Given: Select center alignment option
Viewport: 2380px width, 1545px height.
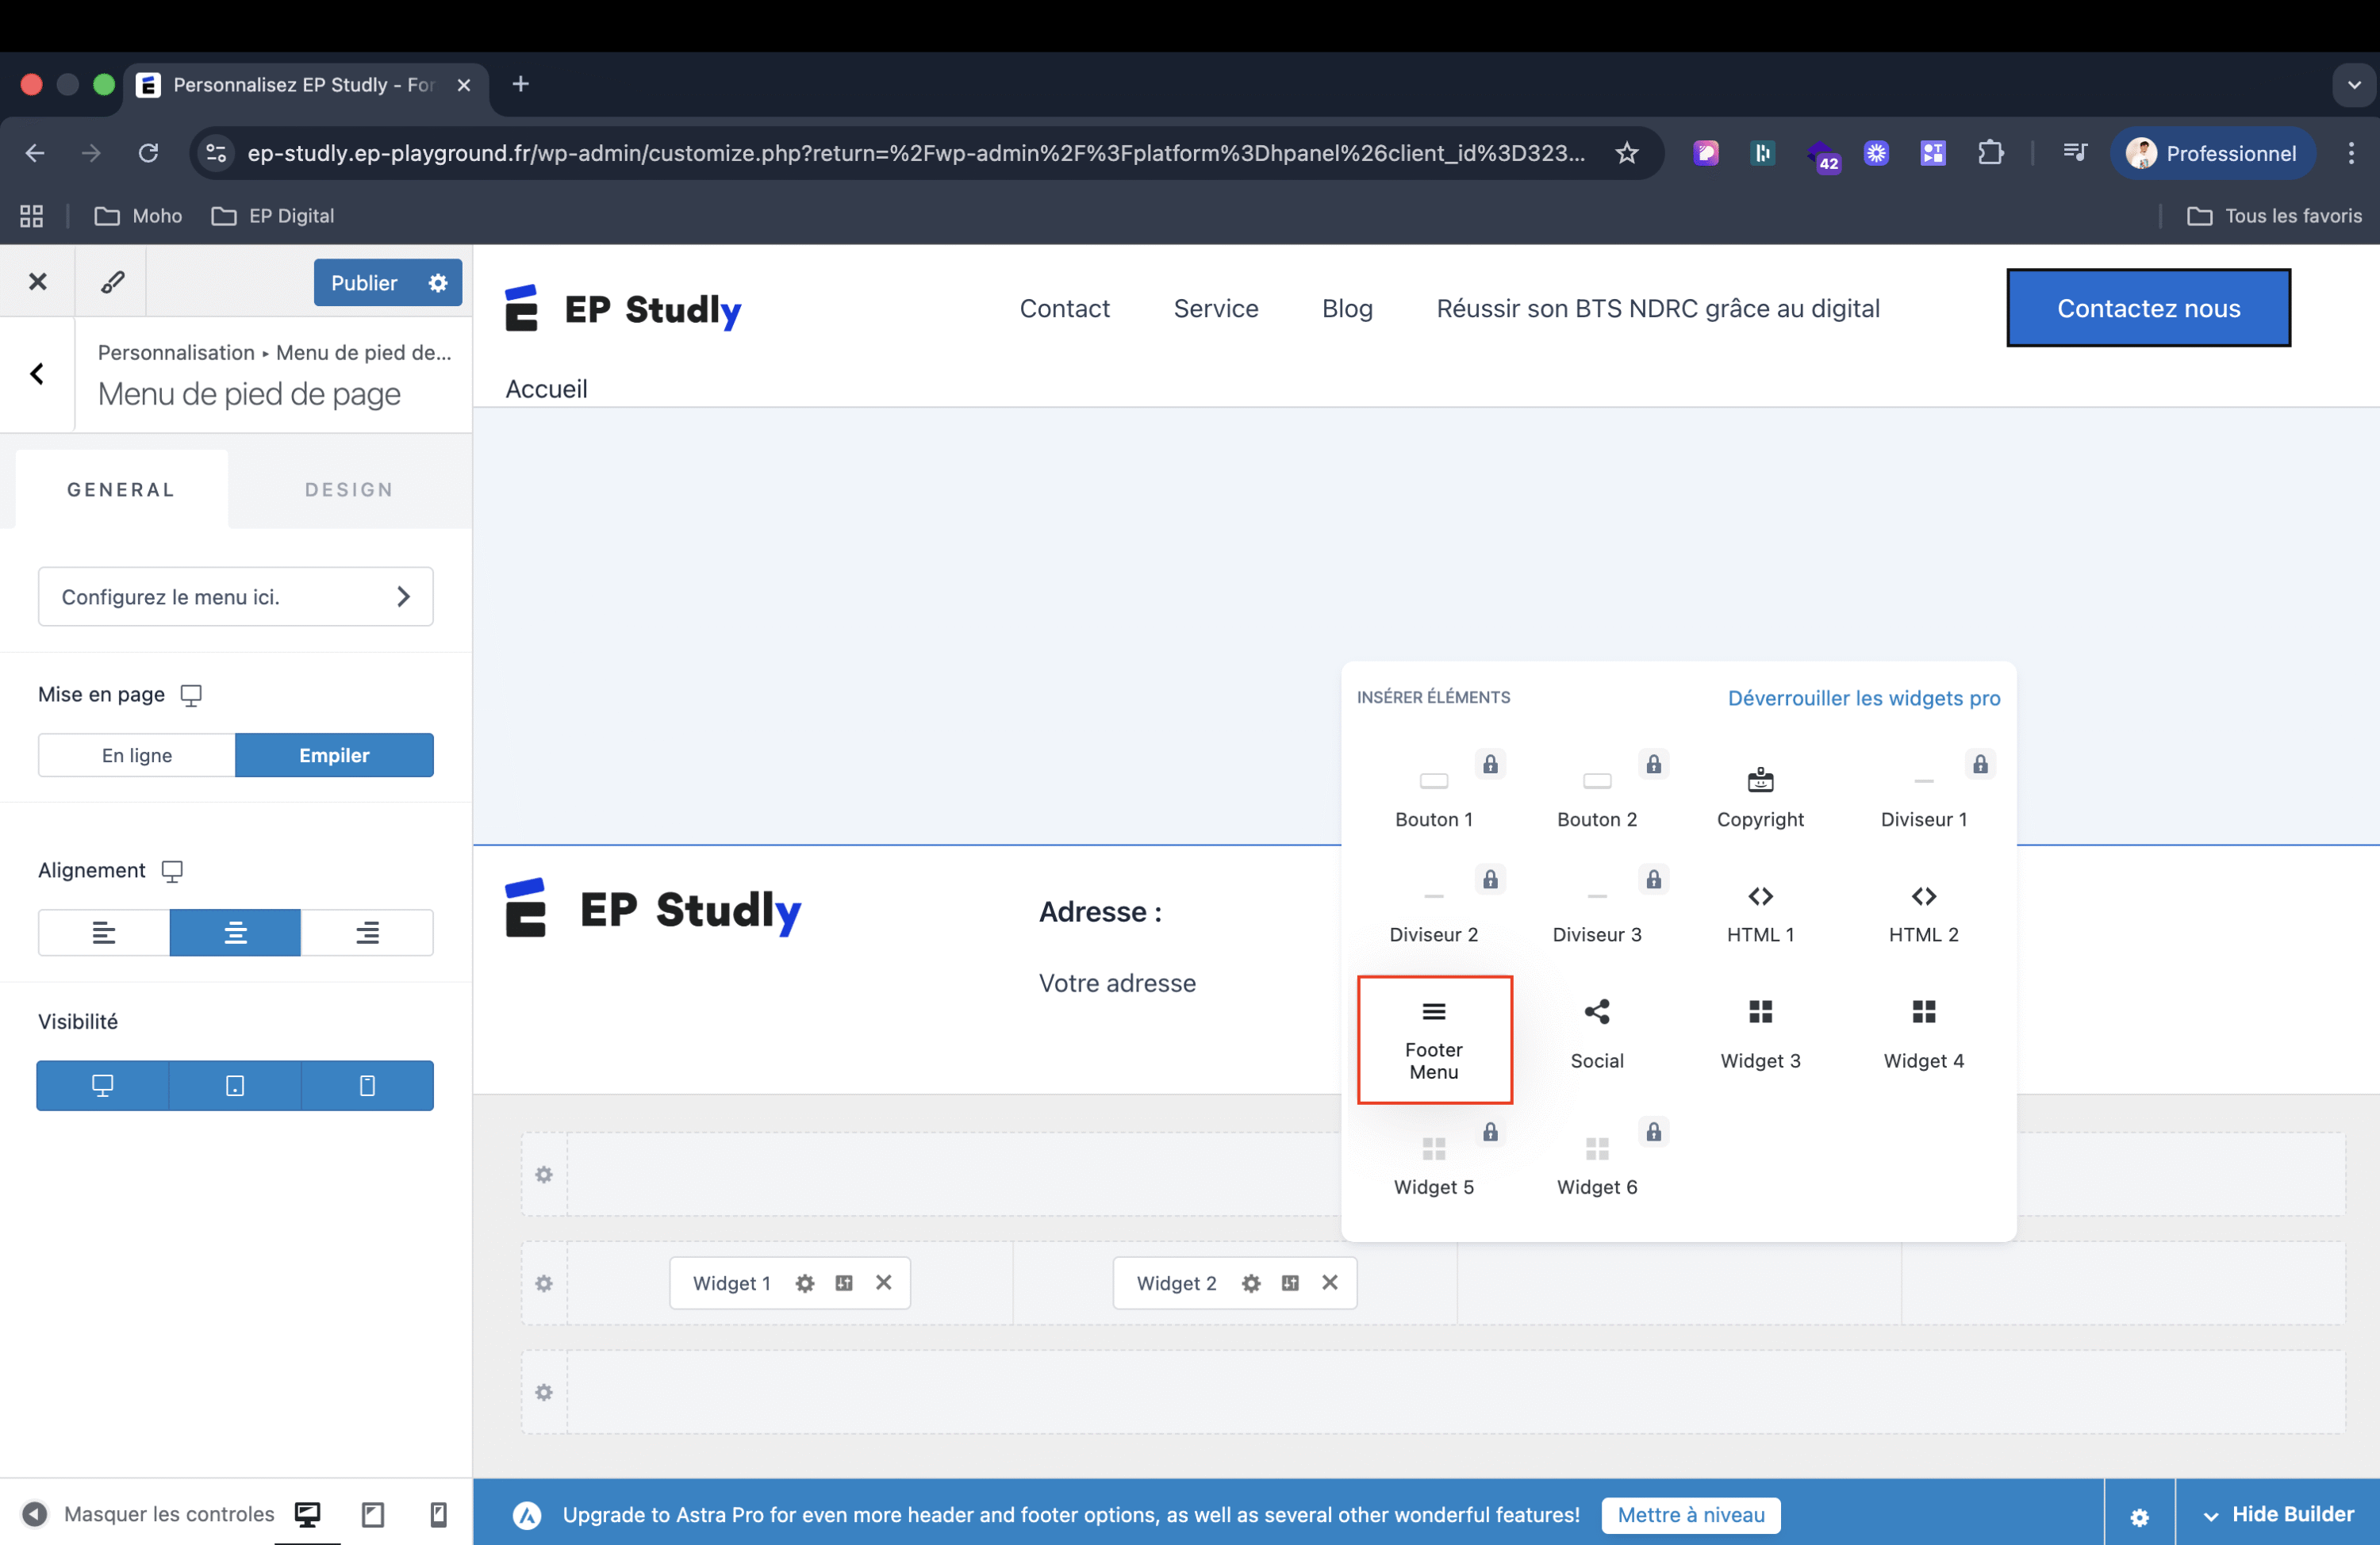Looking at the screenshot, I should point(235,932).
